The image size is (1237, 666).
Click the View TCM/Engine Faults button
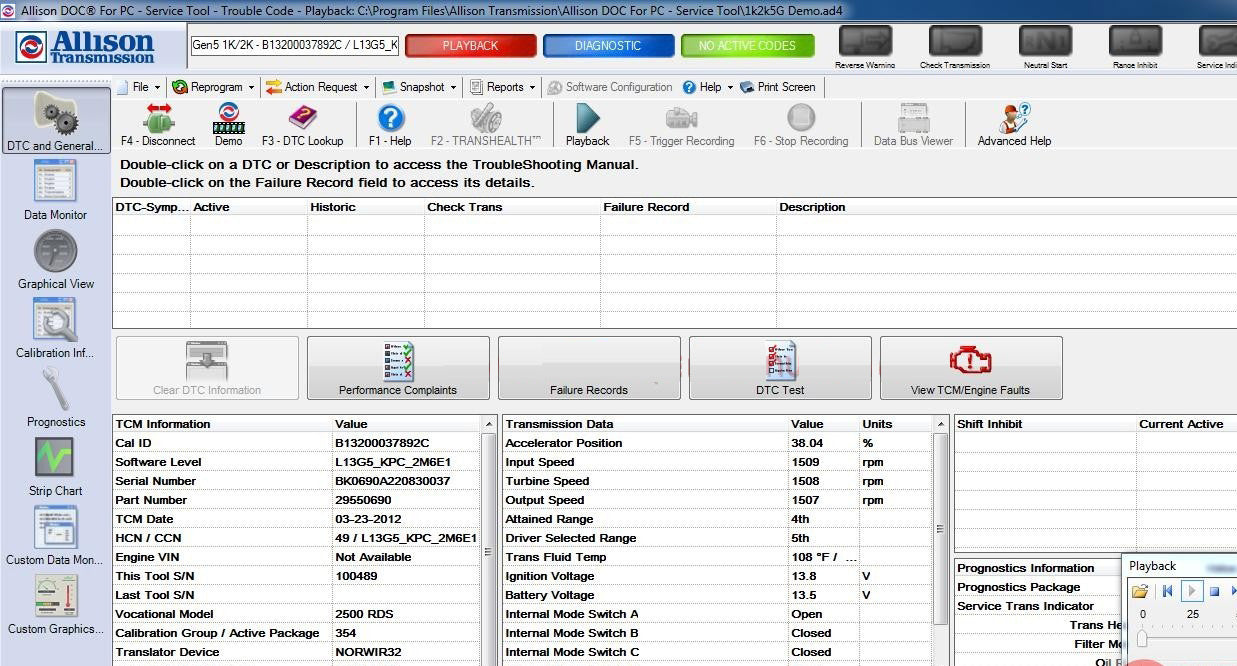click(x=970, y=367)
